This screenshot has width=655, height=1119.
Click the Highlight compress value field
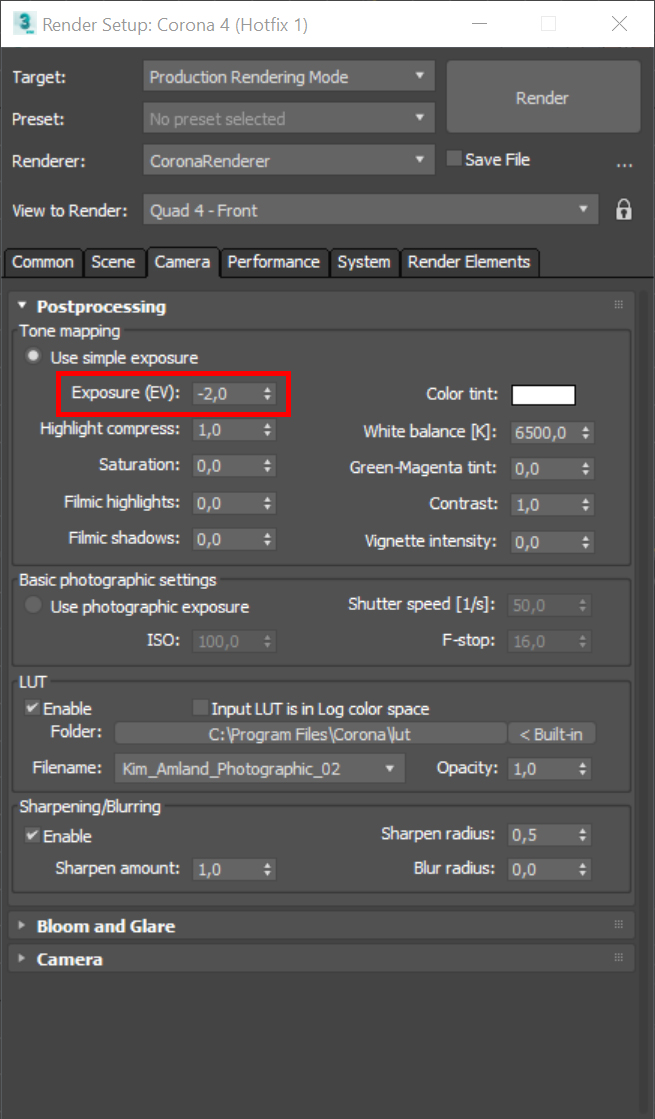[x=223, y=429]
